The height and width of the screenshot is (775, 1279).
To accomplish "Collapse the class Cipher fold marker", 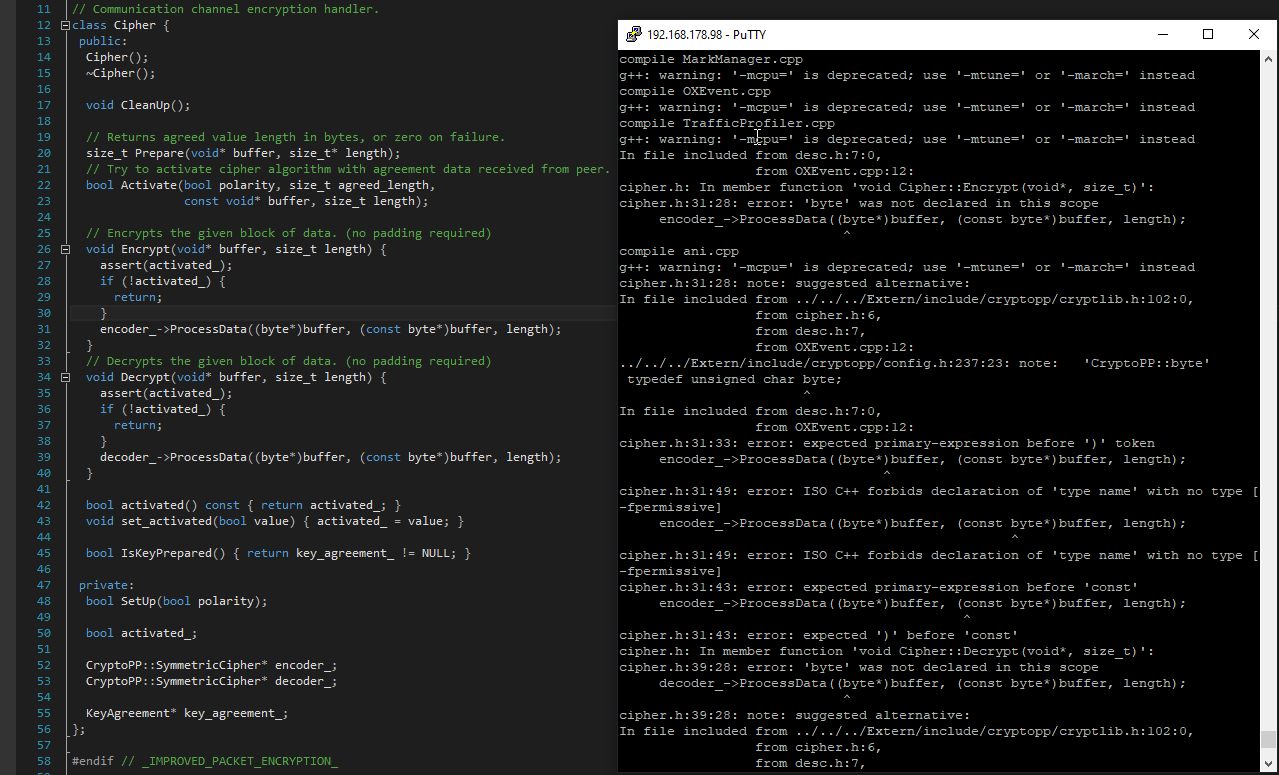I will tap(65, 25).
